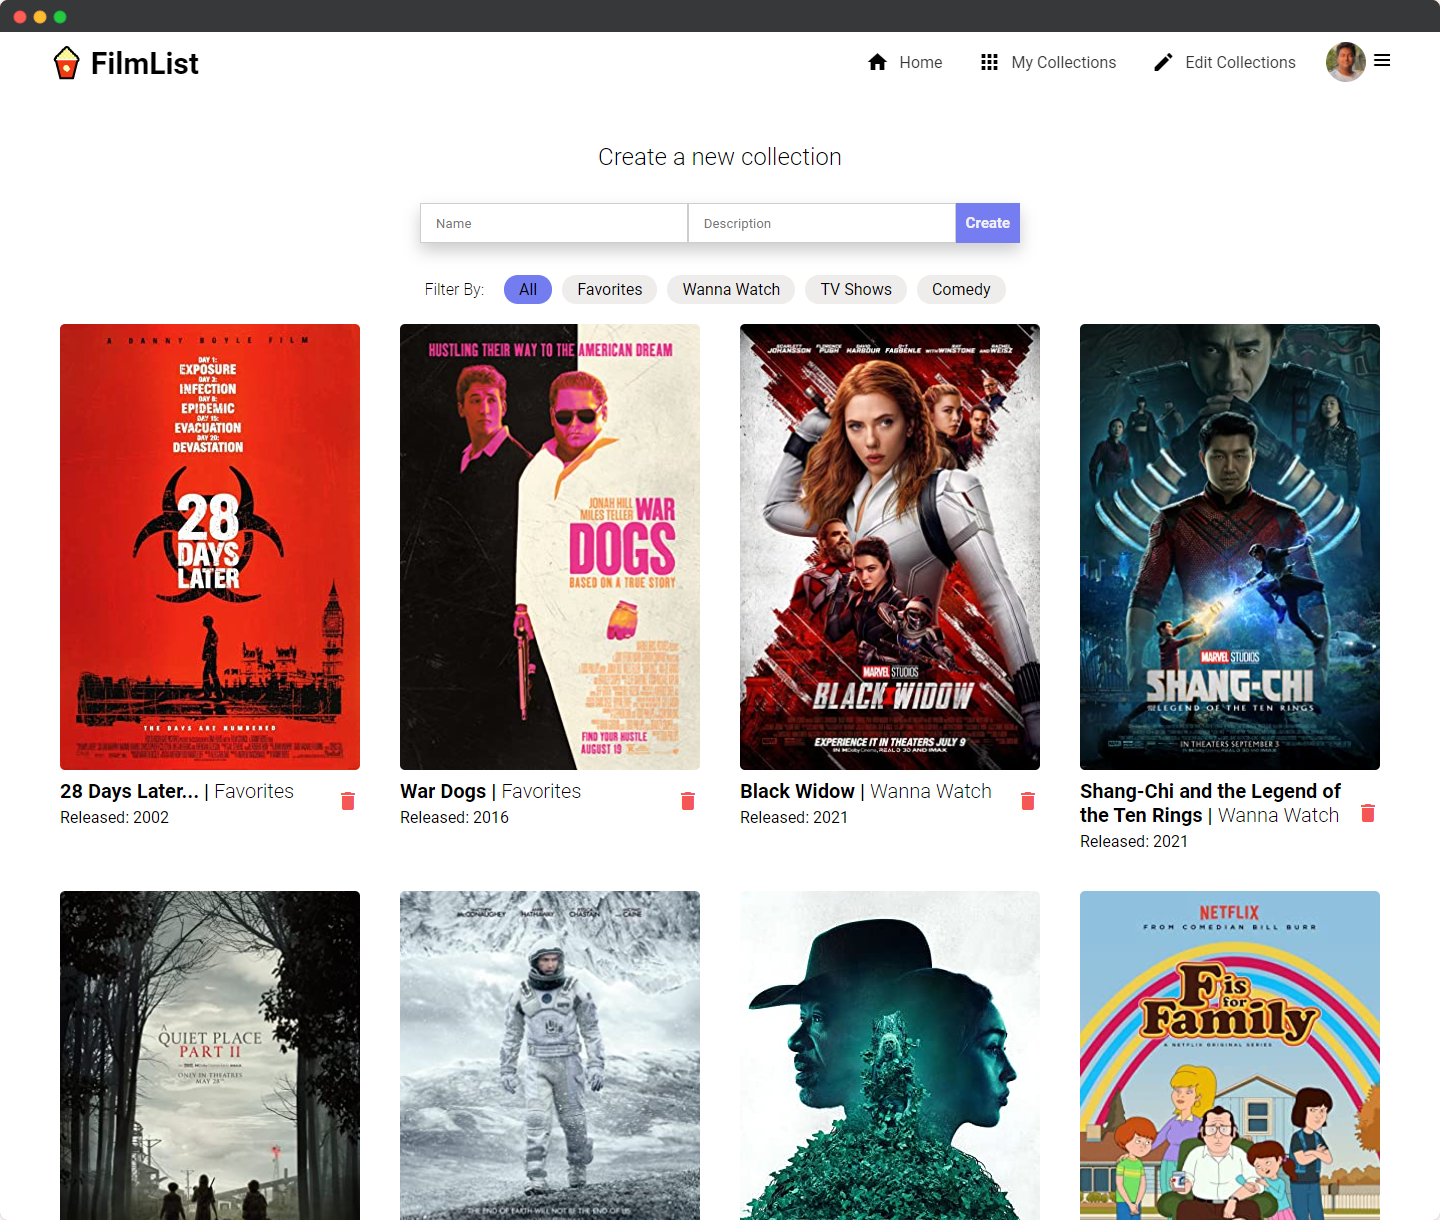This screenshot has height=1220, width=1440.
Task: Open the War Dogs poster
Action: (550, 547)
